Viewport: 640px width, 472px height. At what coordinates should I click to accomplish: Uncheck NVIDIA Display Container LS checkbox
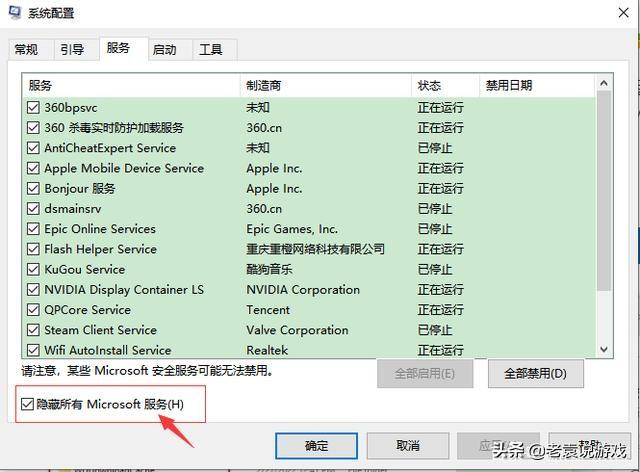click(33, 289)
